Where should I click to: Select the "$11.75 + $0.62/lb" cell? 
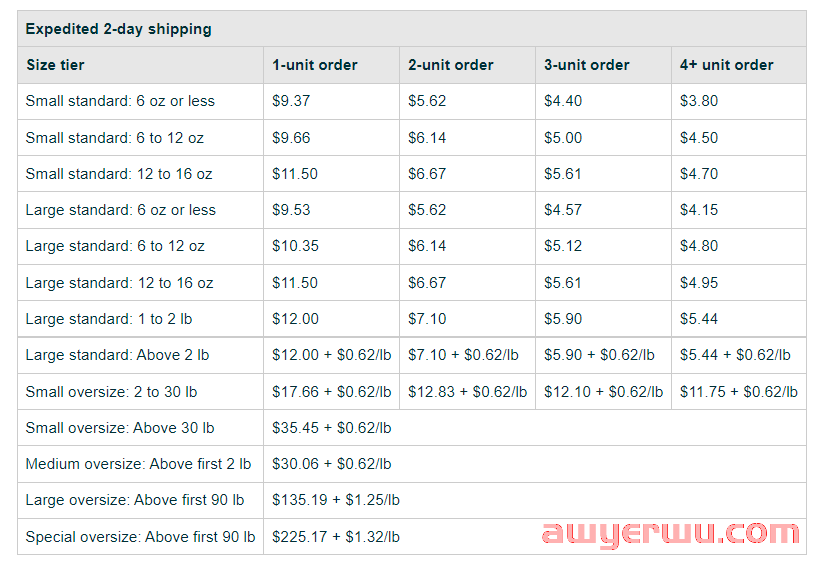pyautogui.click(x=738, y=392)
